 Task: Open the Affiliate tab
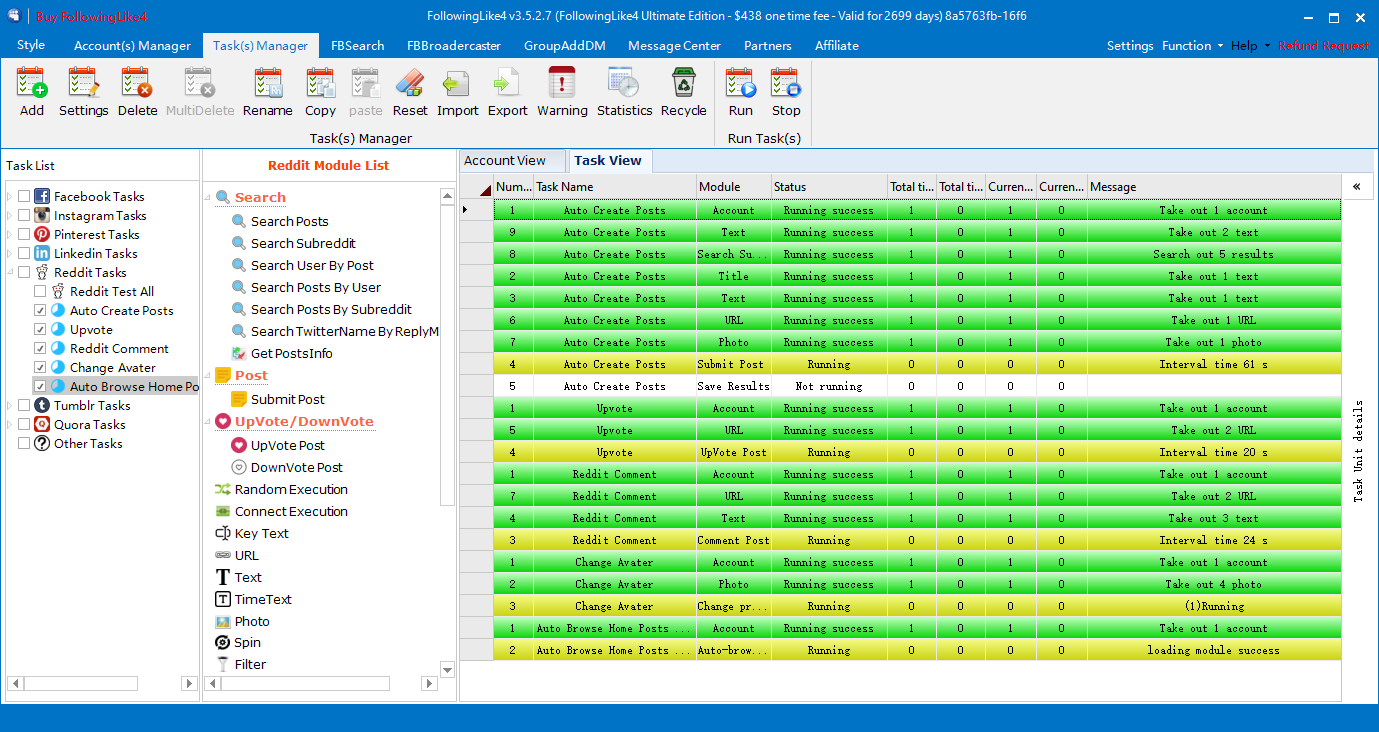click(836, 46)
